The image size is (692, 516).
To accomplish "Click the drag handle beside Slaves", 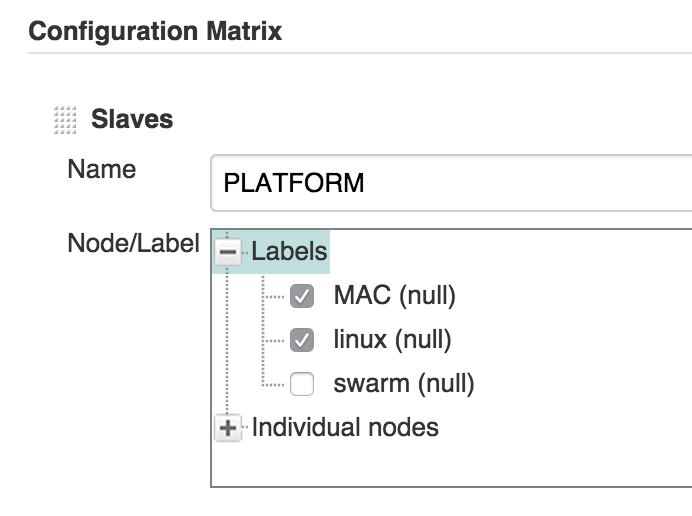I will pos(64,121).
